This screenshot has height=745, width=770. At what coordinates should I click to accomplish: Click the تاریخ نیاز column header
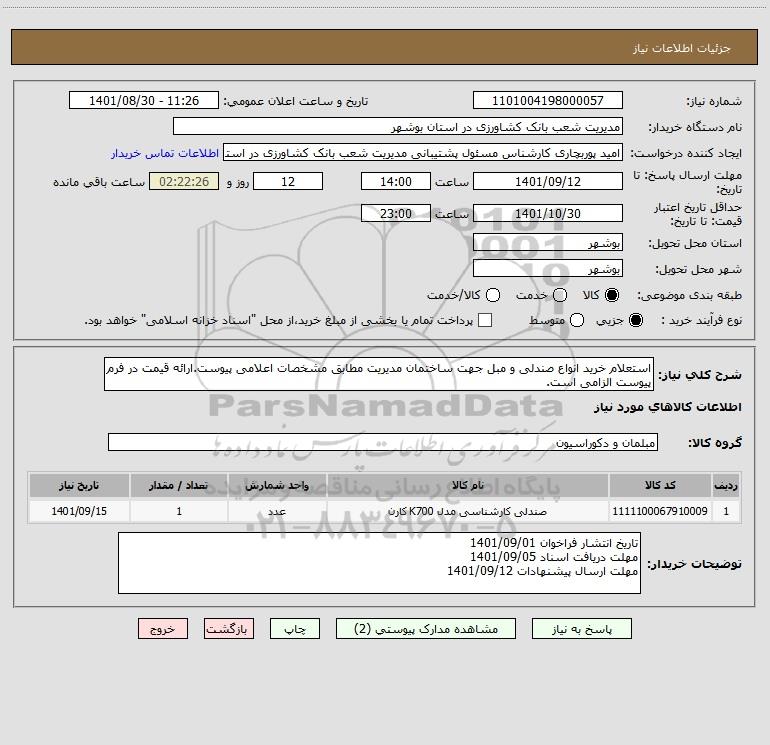click(79, 485)
